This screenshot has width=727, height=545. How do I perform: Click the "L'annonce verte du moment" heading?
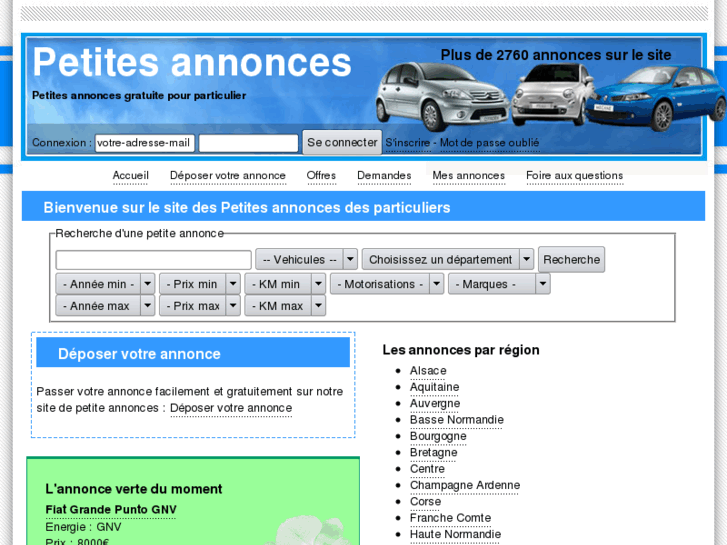tap(134, 489)
